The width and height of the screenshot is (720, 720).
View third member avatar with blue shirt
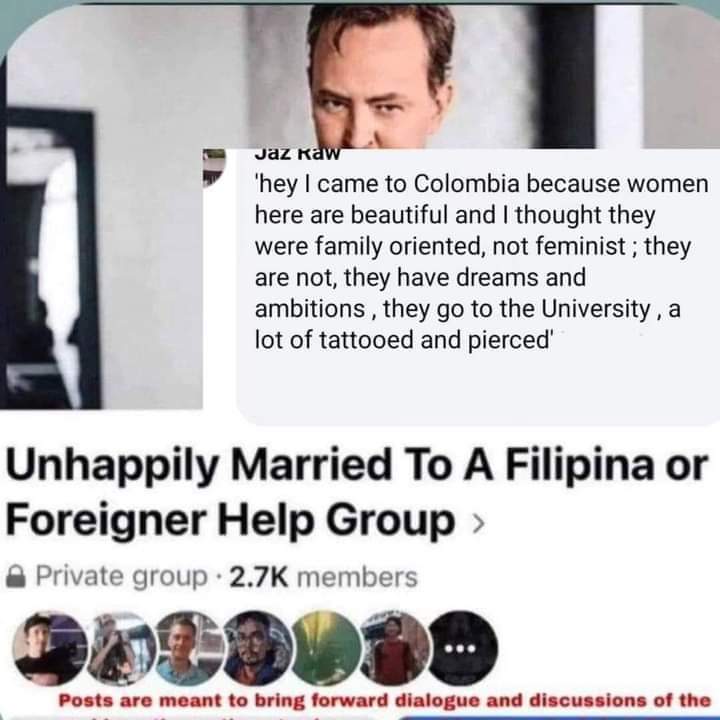[190, 648]
